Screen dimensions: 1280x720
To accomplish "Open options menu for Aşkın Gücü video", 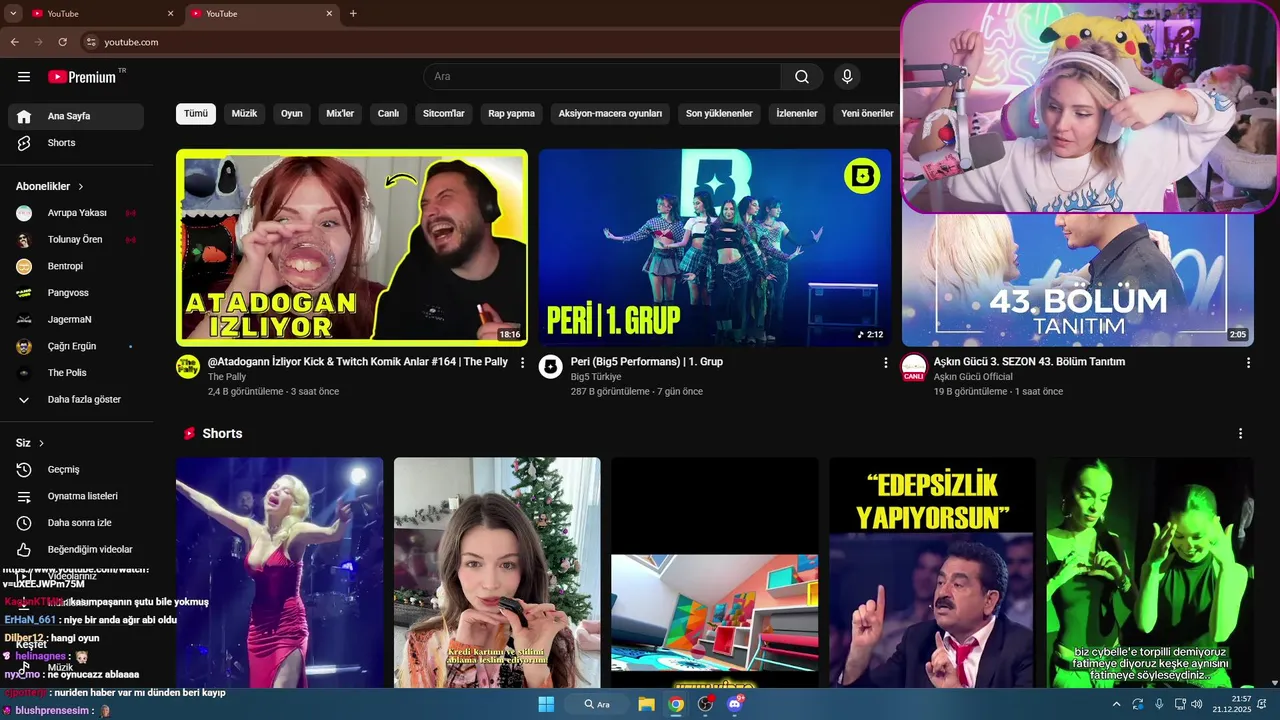I will 1248,363.
